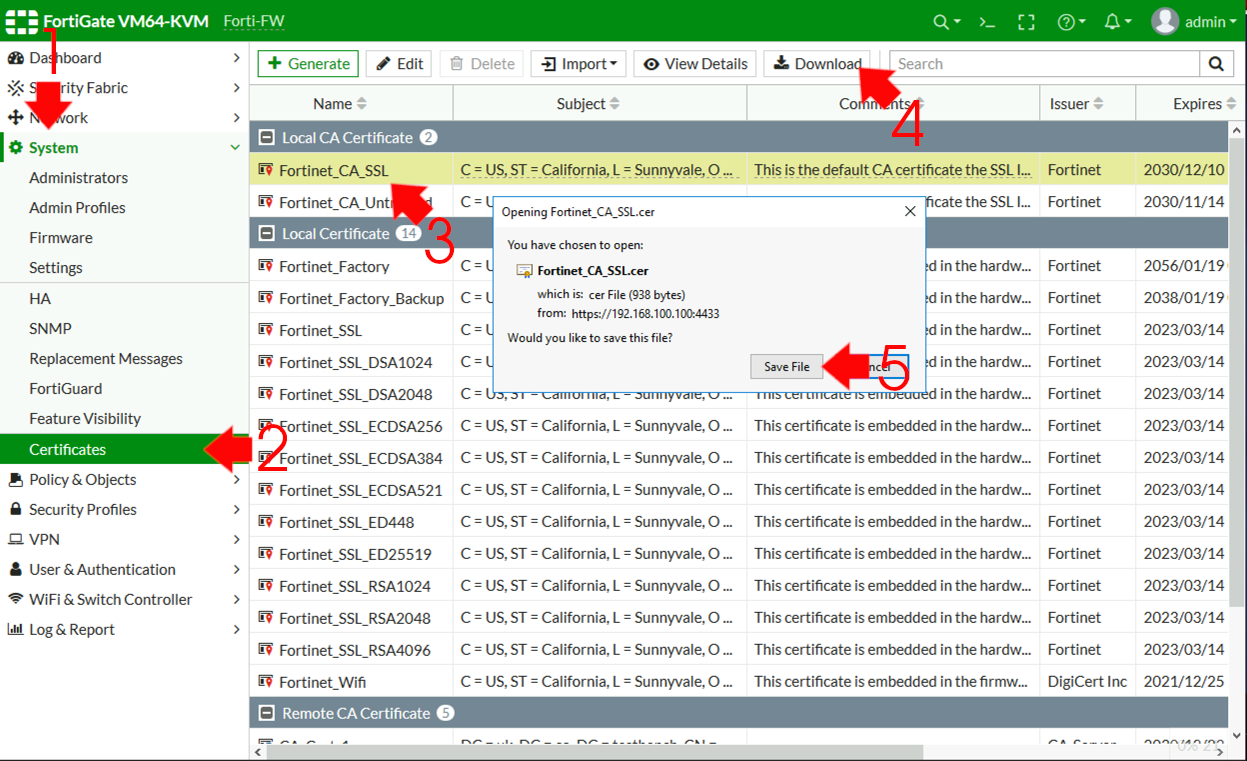Click the magnifier in the certificate search bar
Image resolution: width=1247 pixels, height=761 pixels.
point(1215,63)
